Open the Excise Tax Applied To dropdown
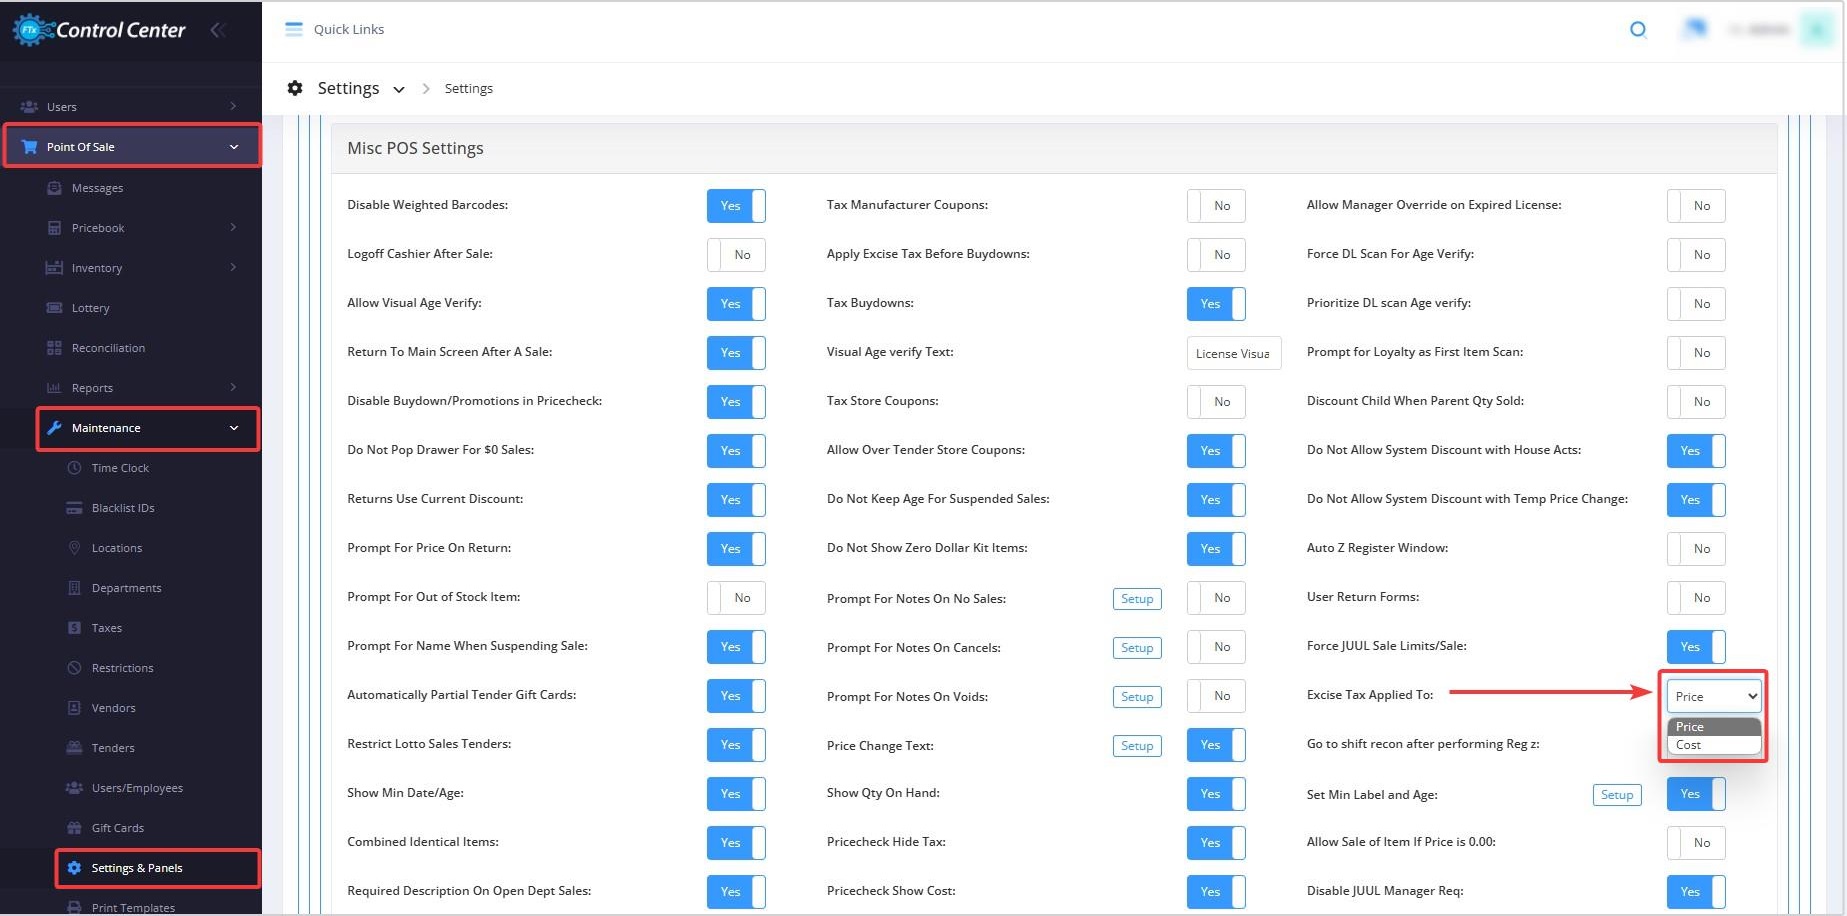Viewport: 1847px width, 916px height. pos(1714,696)
